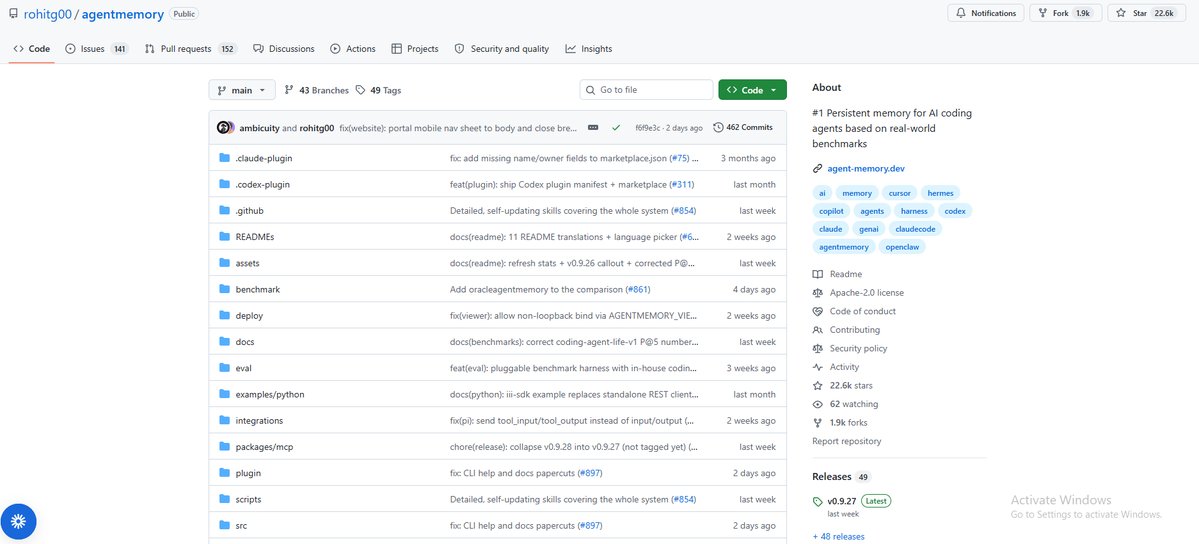The image size is (1199, 544).
Task: Click the folder icon beside assets
Action: (224, 263)
